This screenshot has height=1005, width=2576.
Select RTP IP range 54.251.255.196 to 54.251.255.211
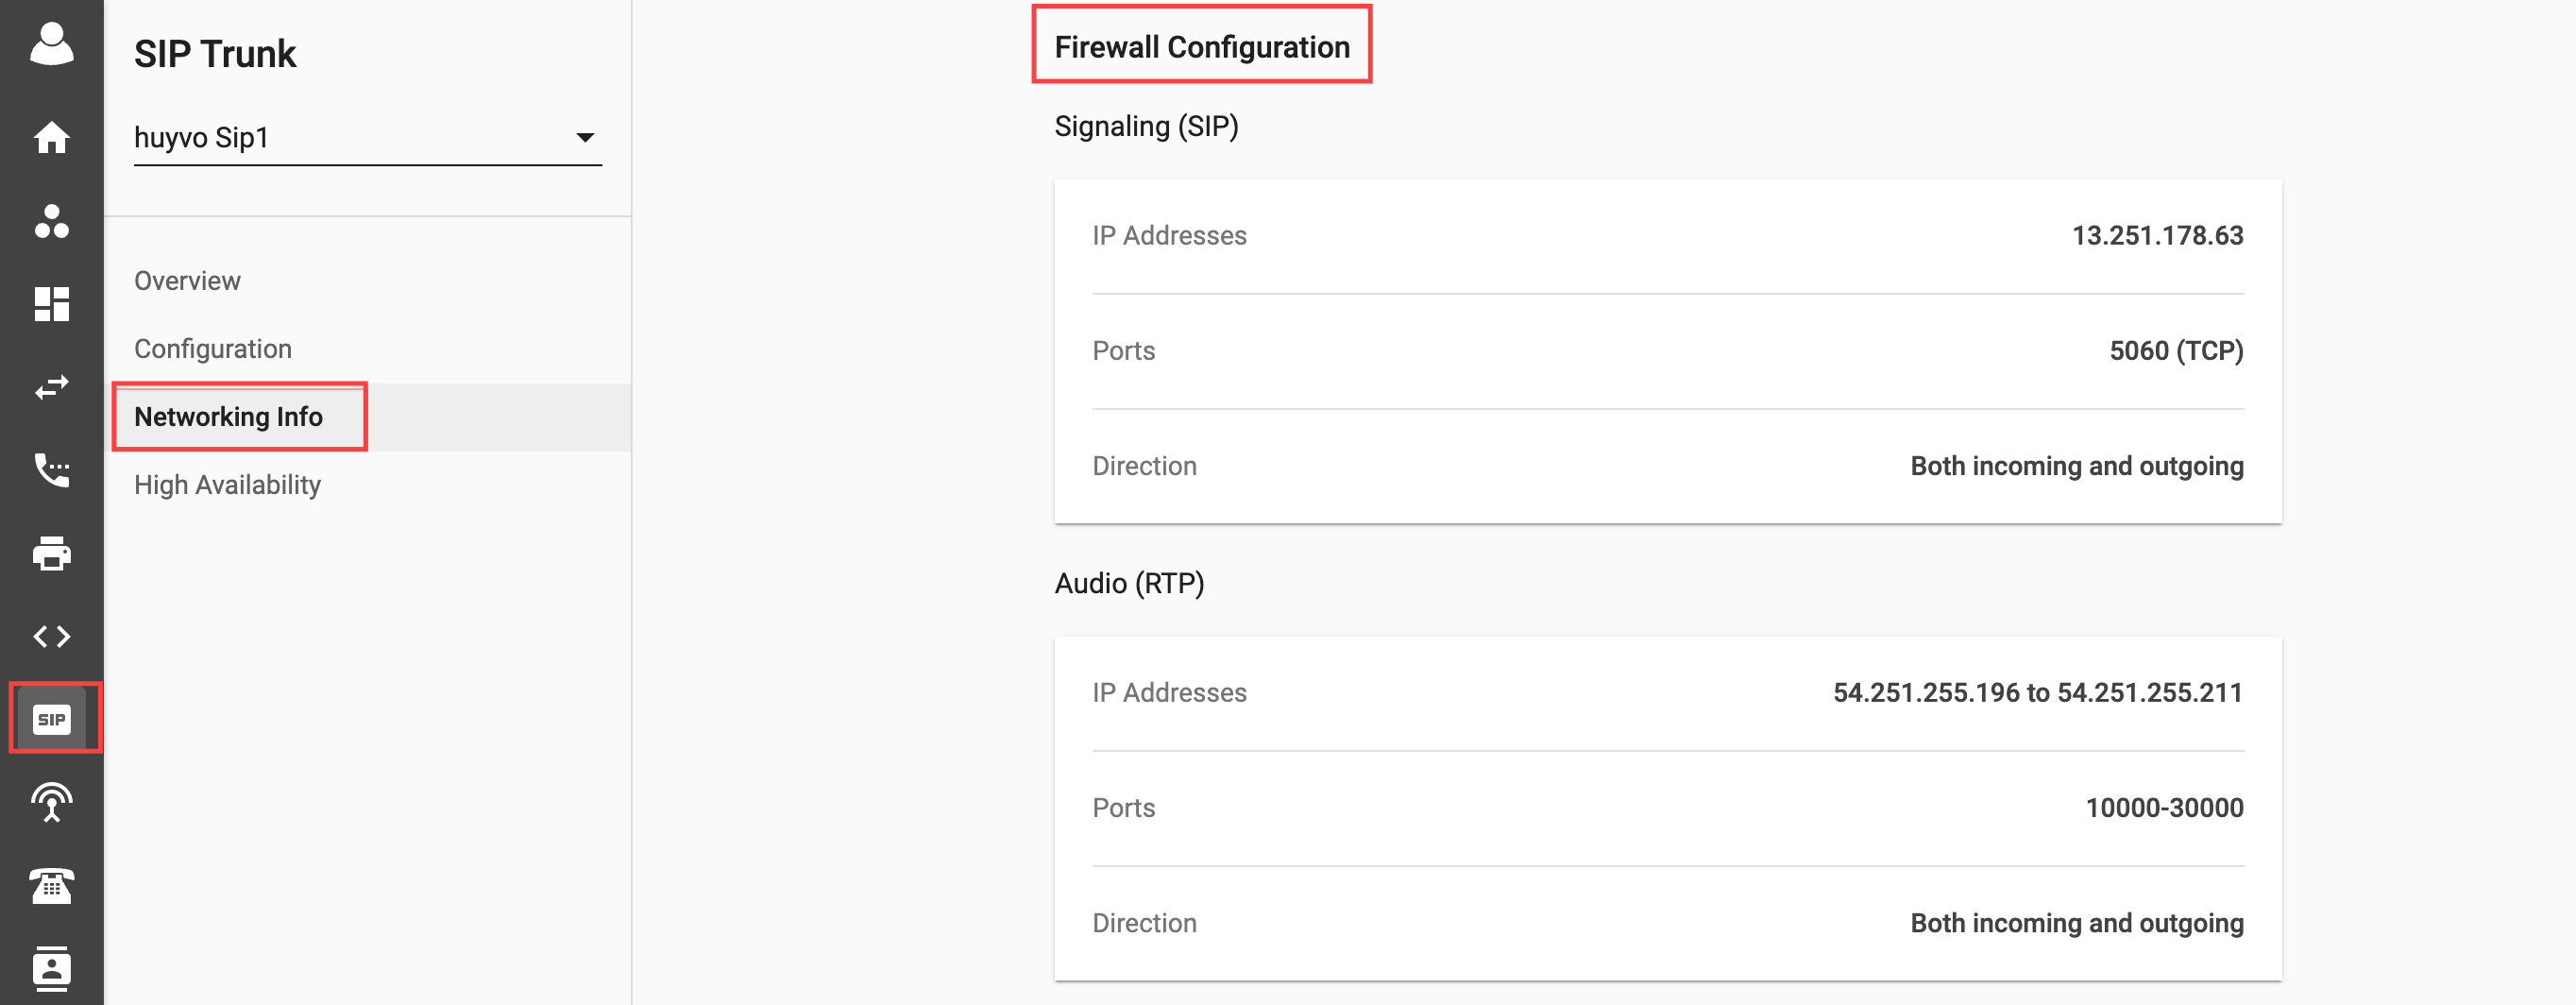(x=2037, y=693)
